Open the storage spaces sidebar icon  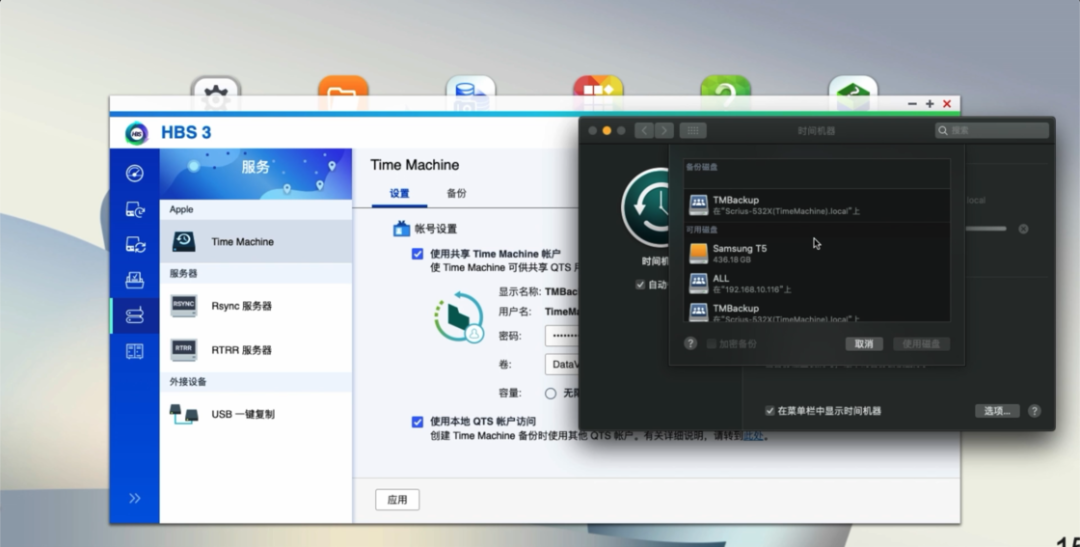[x=134, y=351]
